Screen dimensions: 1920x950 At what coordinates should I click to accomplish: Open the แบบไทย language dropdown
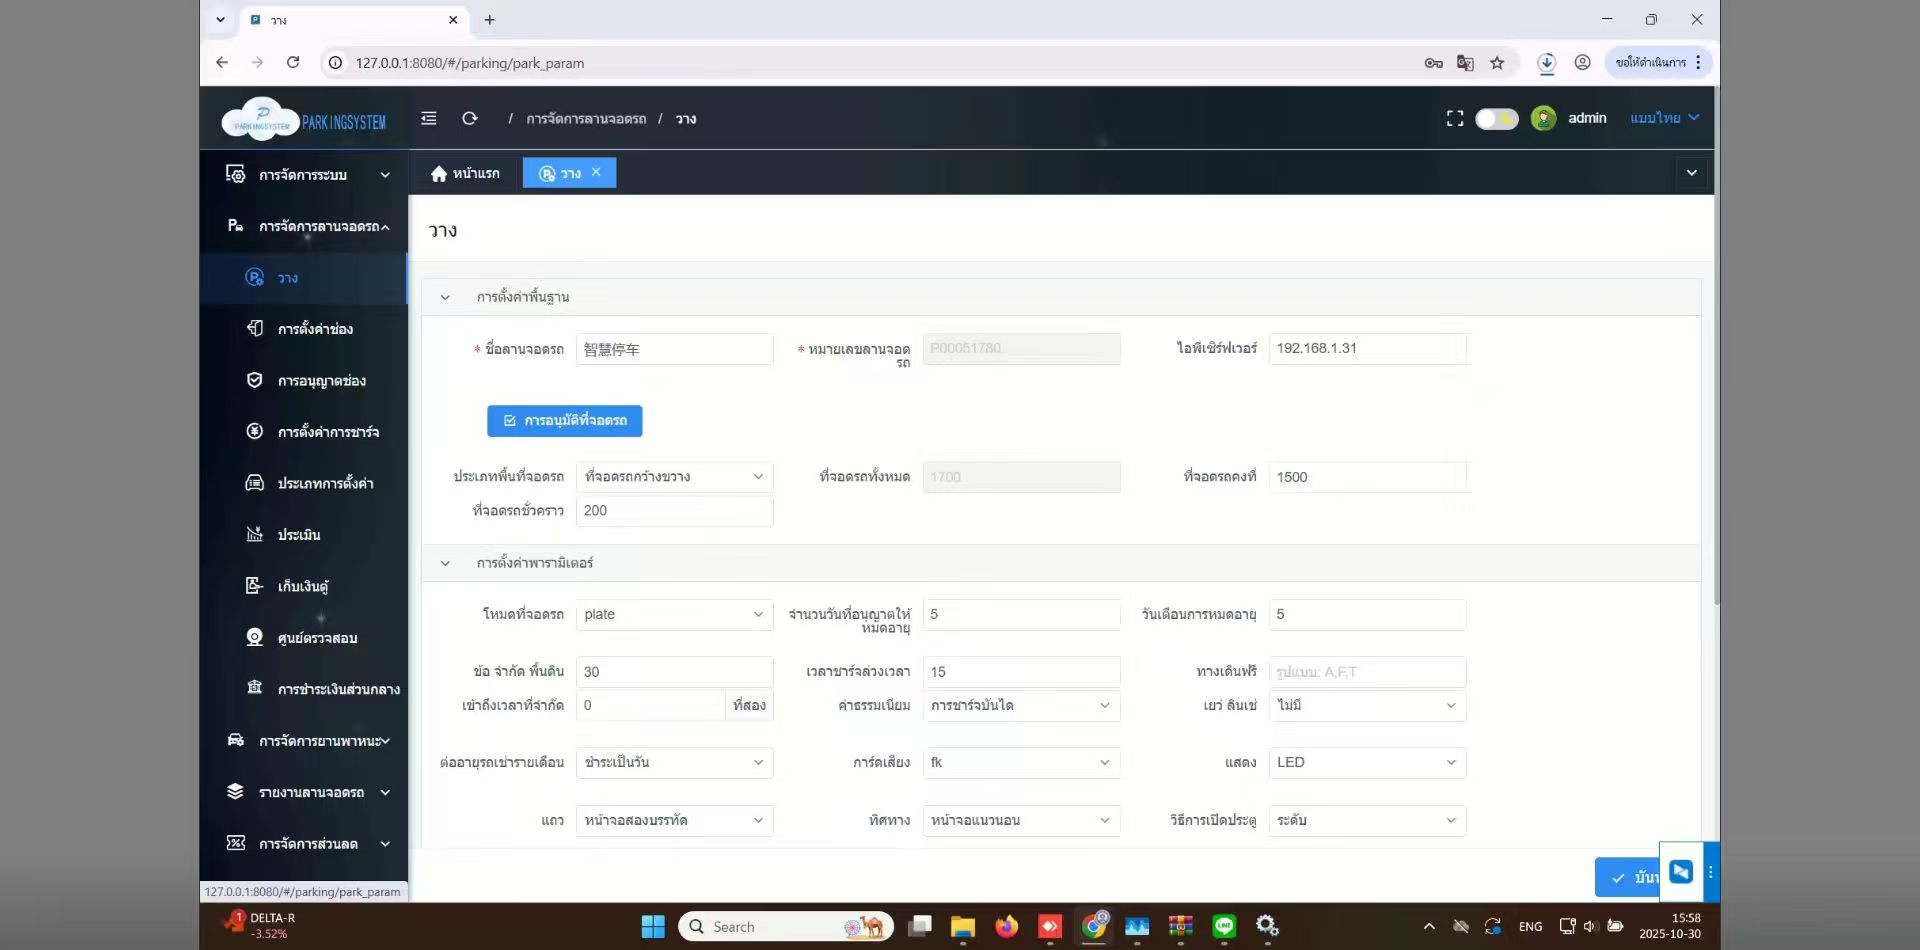[1664, 118]
